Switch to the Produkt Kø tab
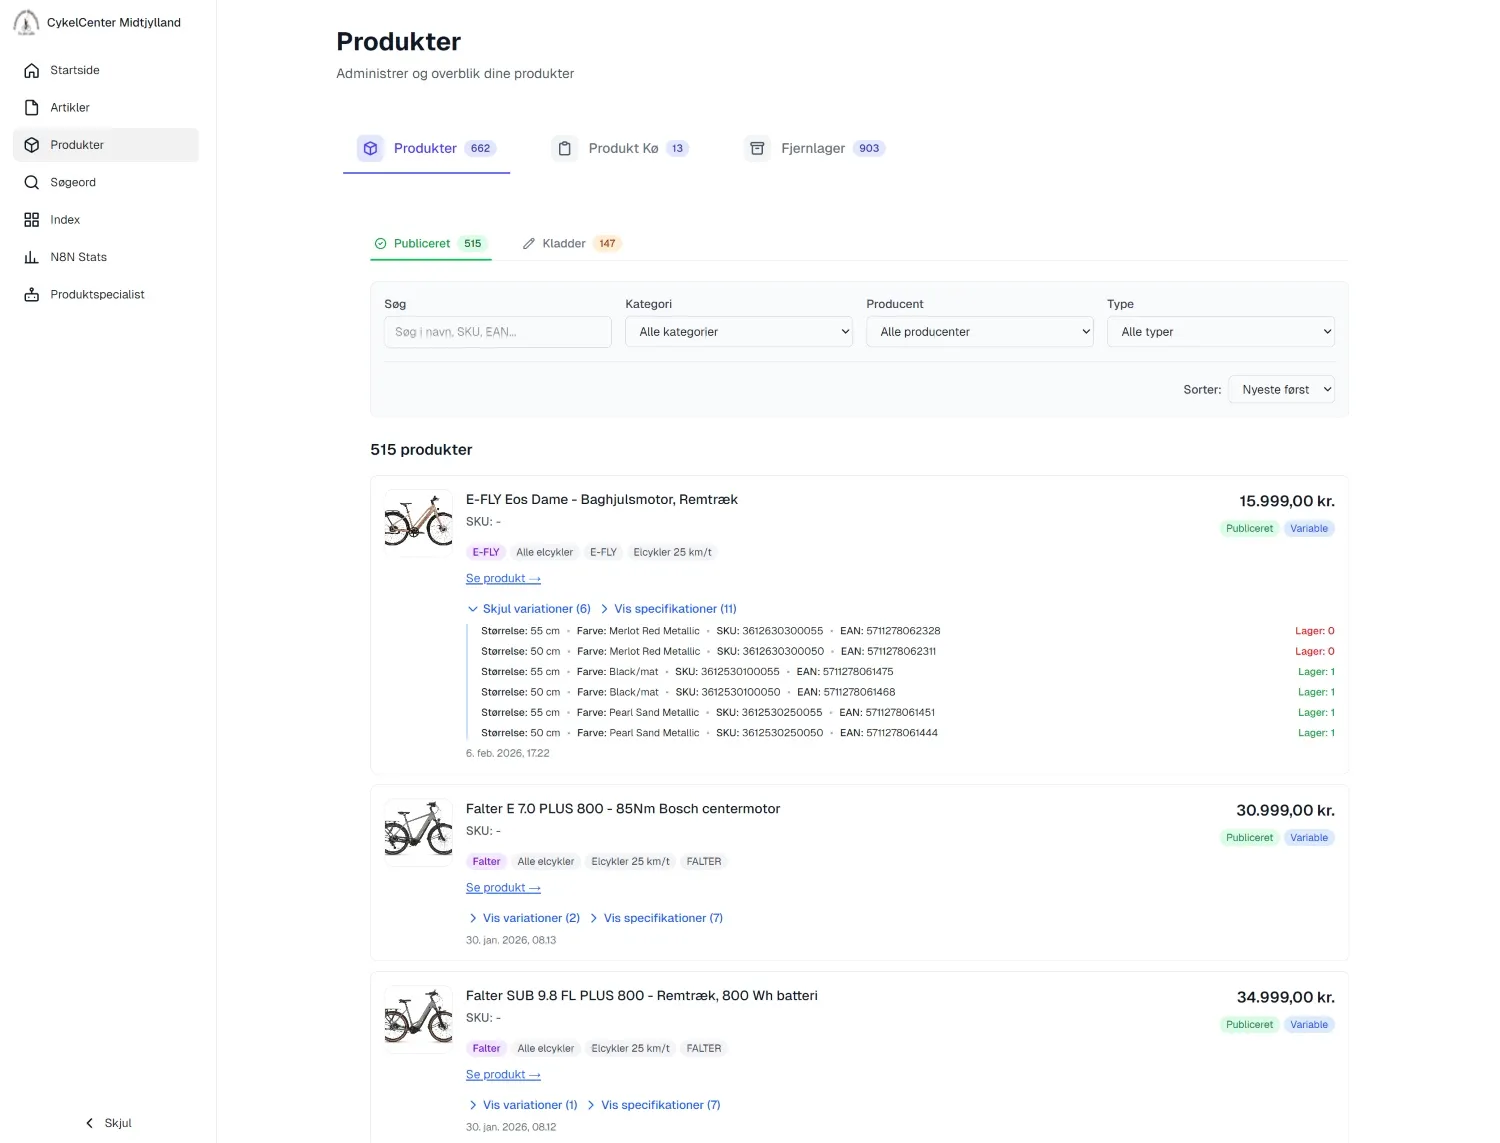The image size is (1500, 1143). 621,148
